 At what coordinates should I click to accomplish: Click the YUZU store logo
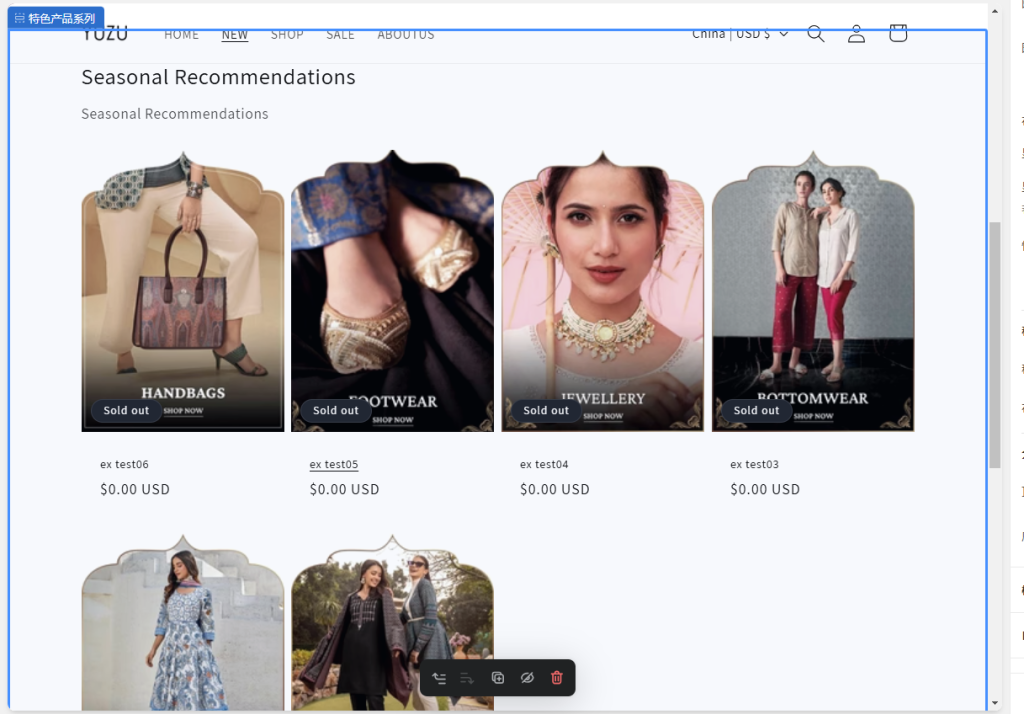[x=104, y=33]
